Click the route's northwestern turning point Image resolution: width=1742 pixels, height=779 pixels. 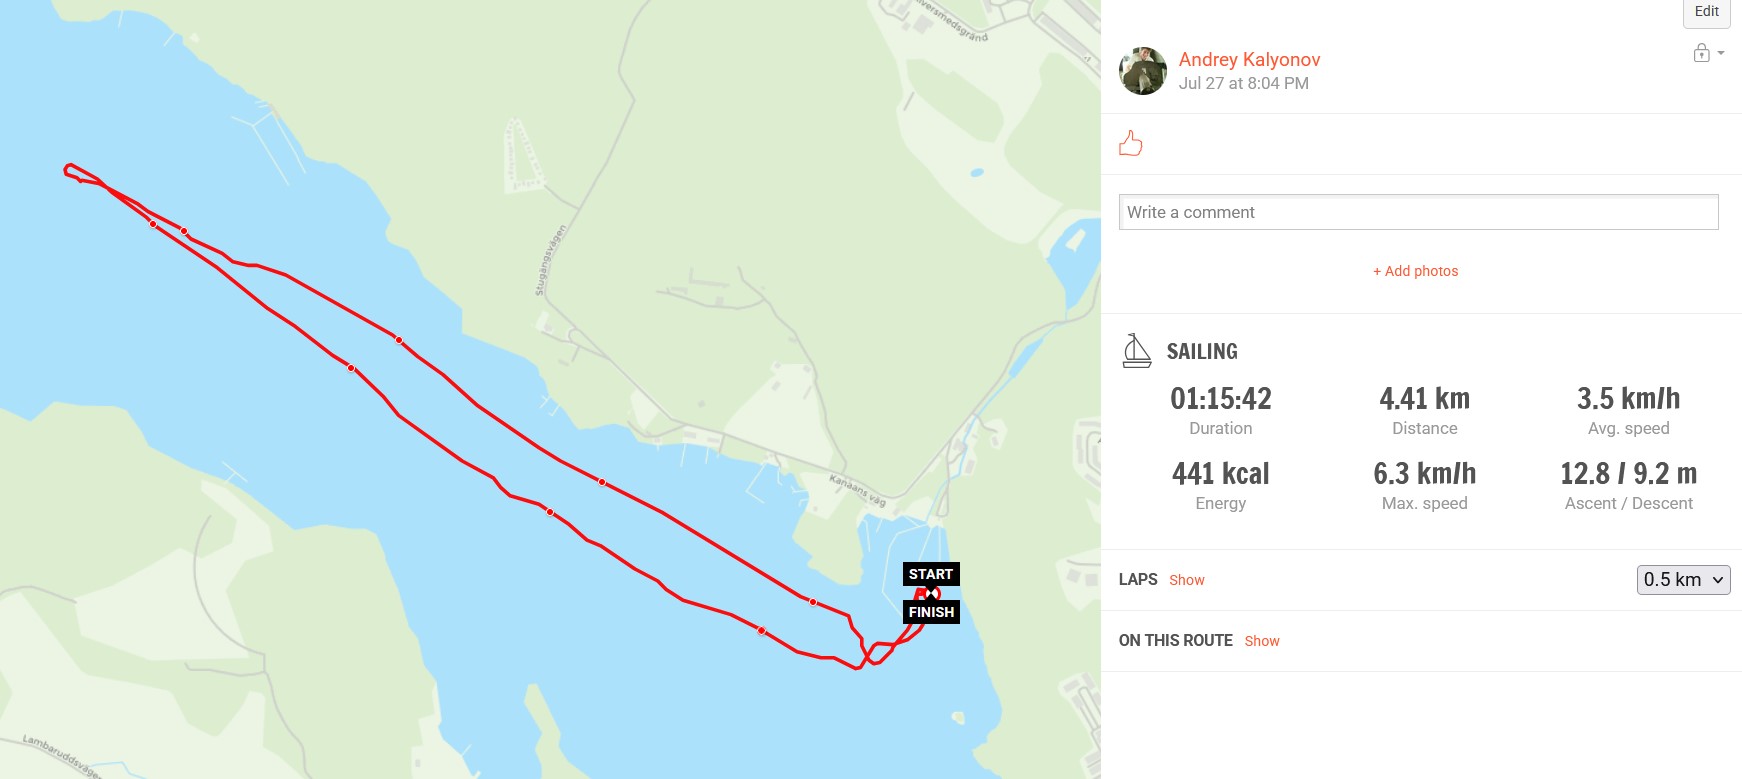(68, 168)
